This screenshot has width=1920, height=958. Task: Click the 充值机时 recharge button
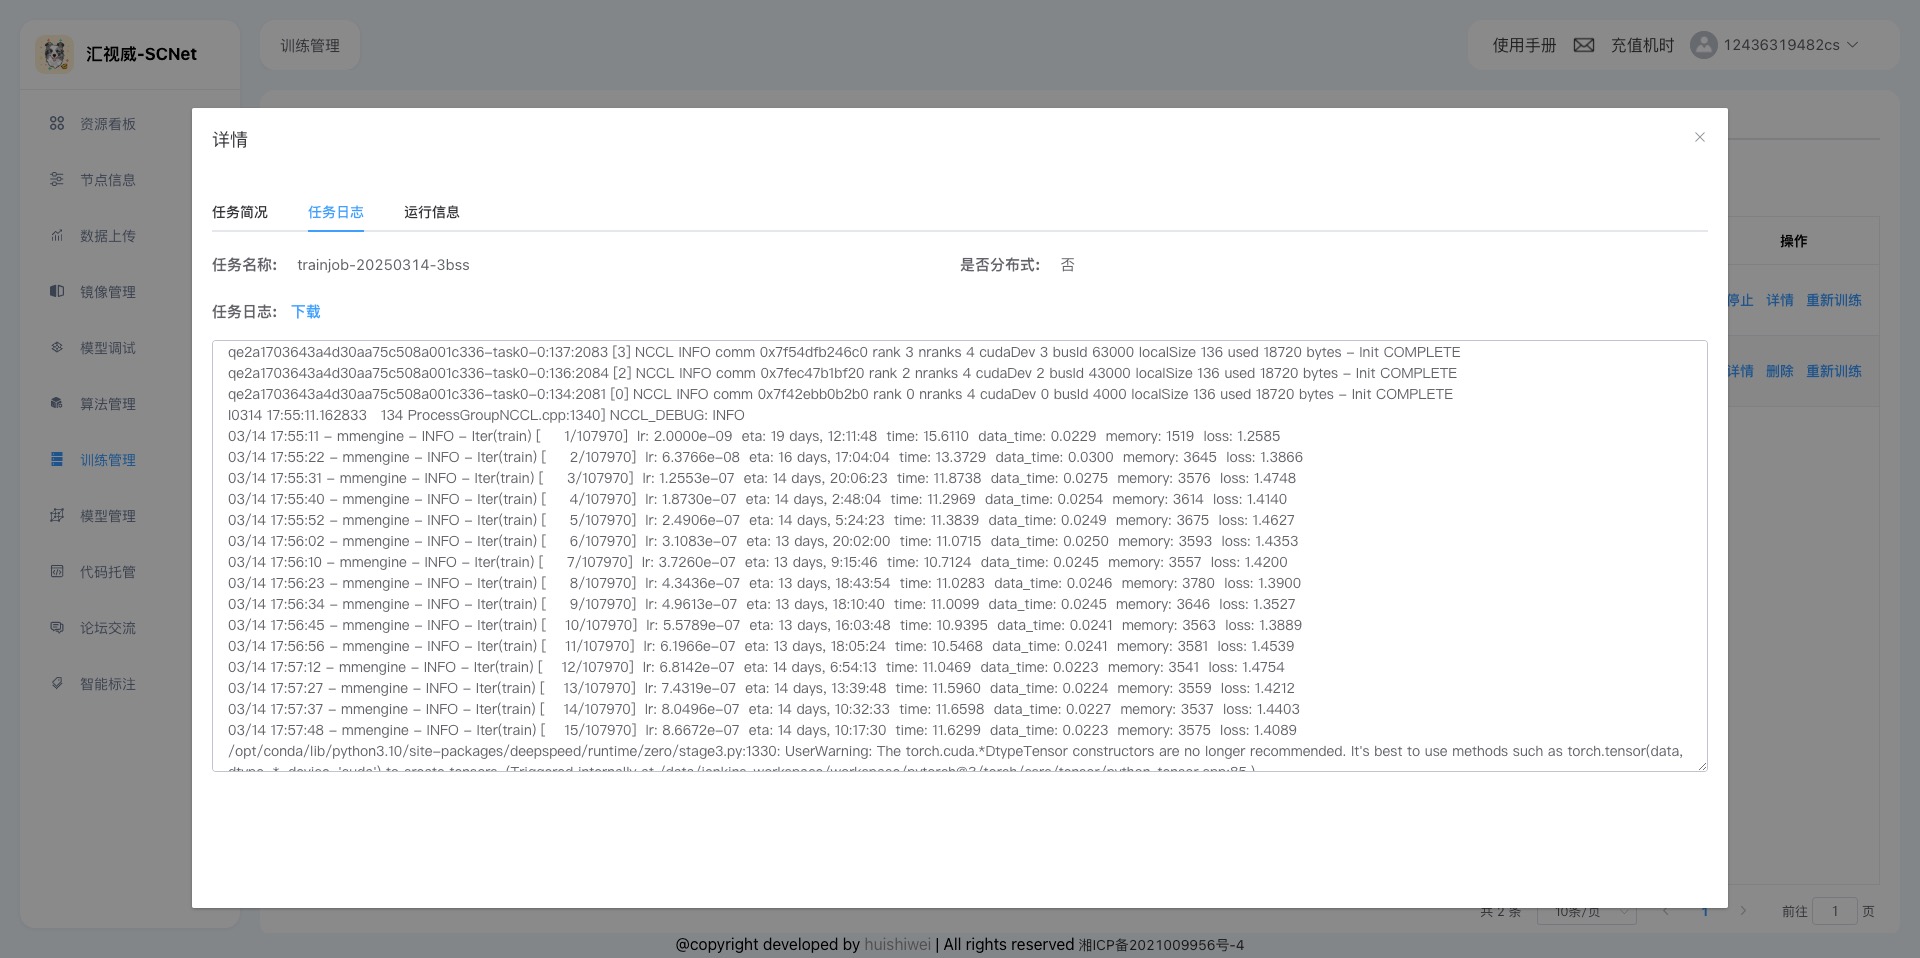(x=1642, y=45)
